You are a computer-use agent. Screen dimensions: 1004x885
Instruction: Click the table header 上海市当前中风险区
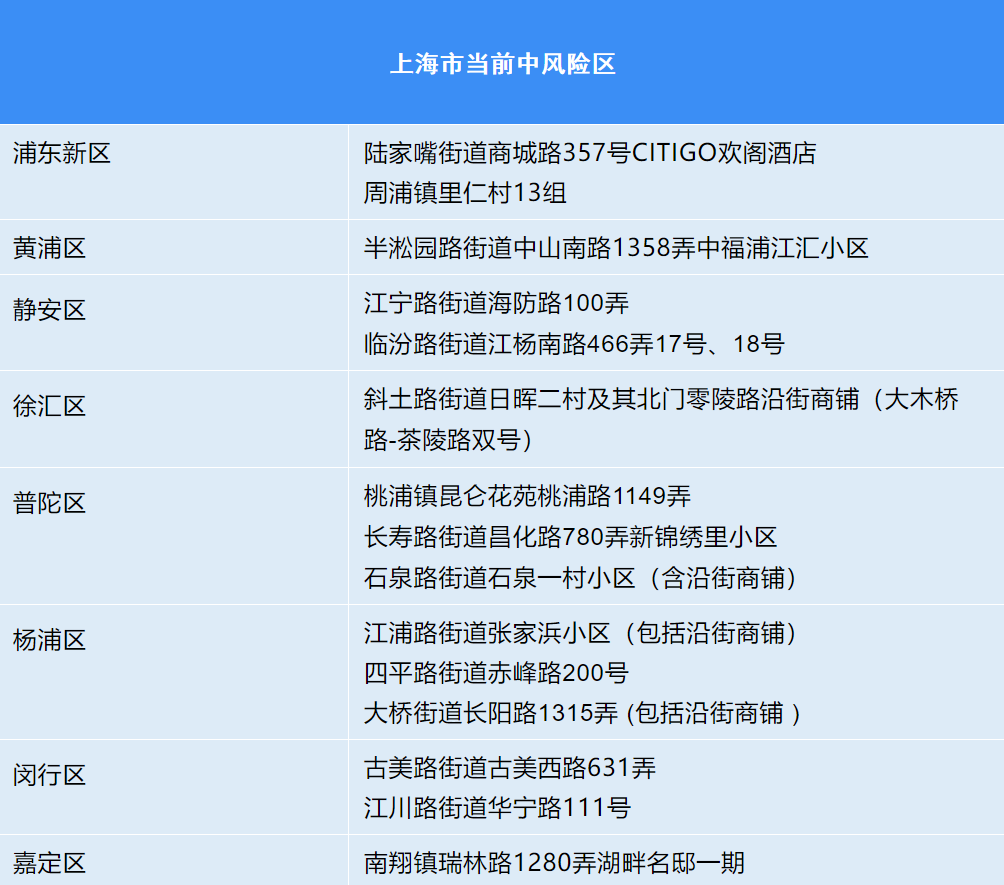click(x=502, y=62)
